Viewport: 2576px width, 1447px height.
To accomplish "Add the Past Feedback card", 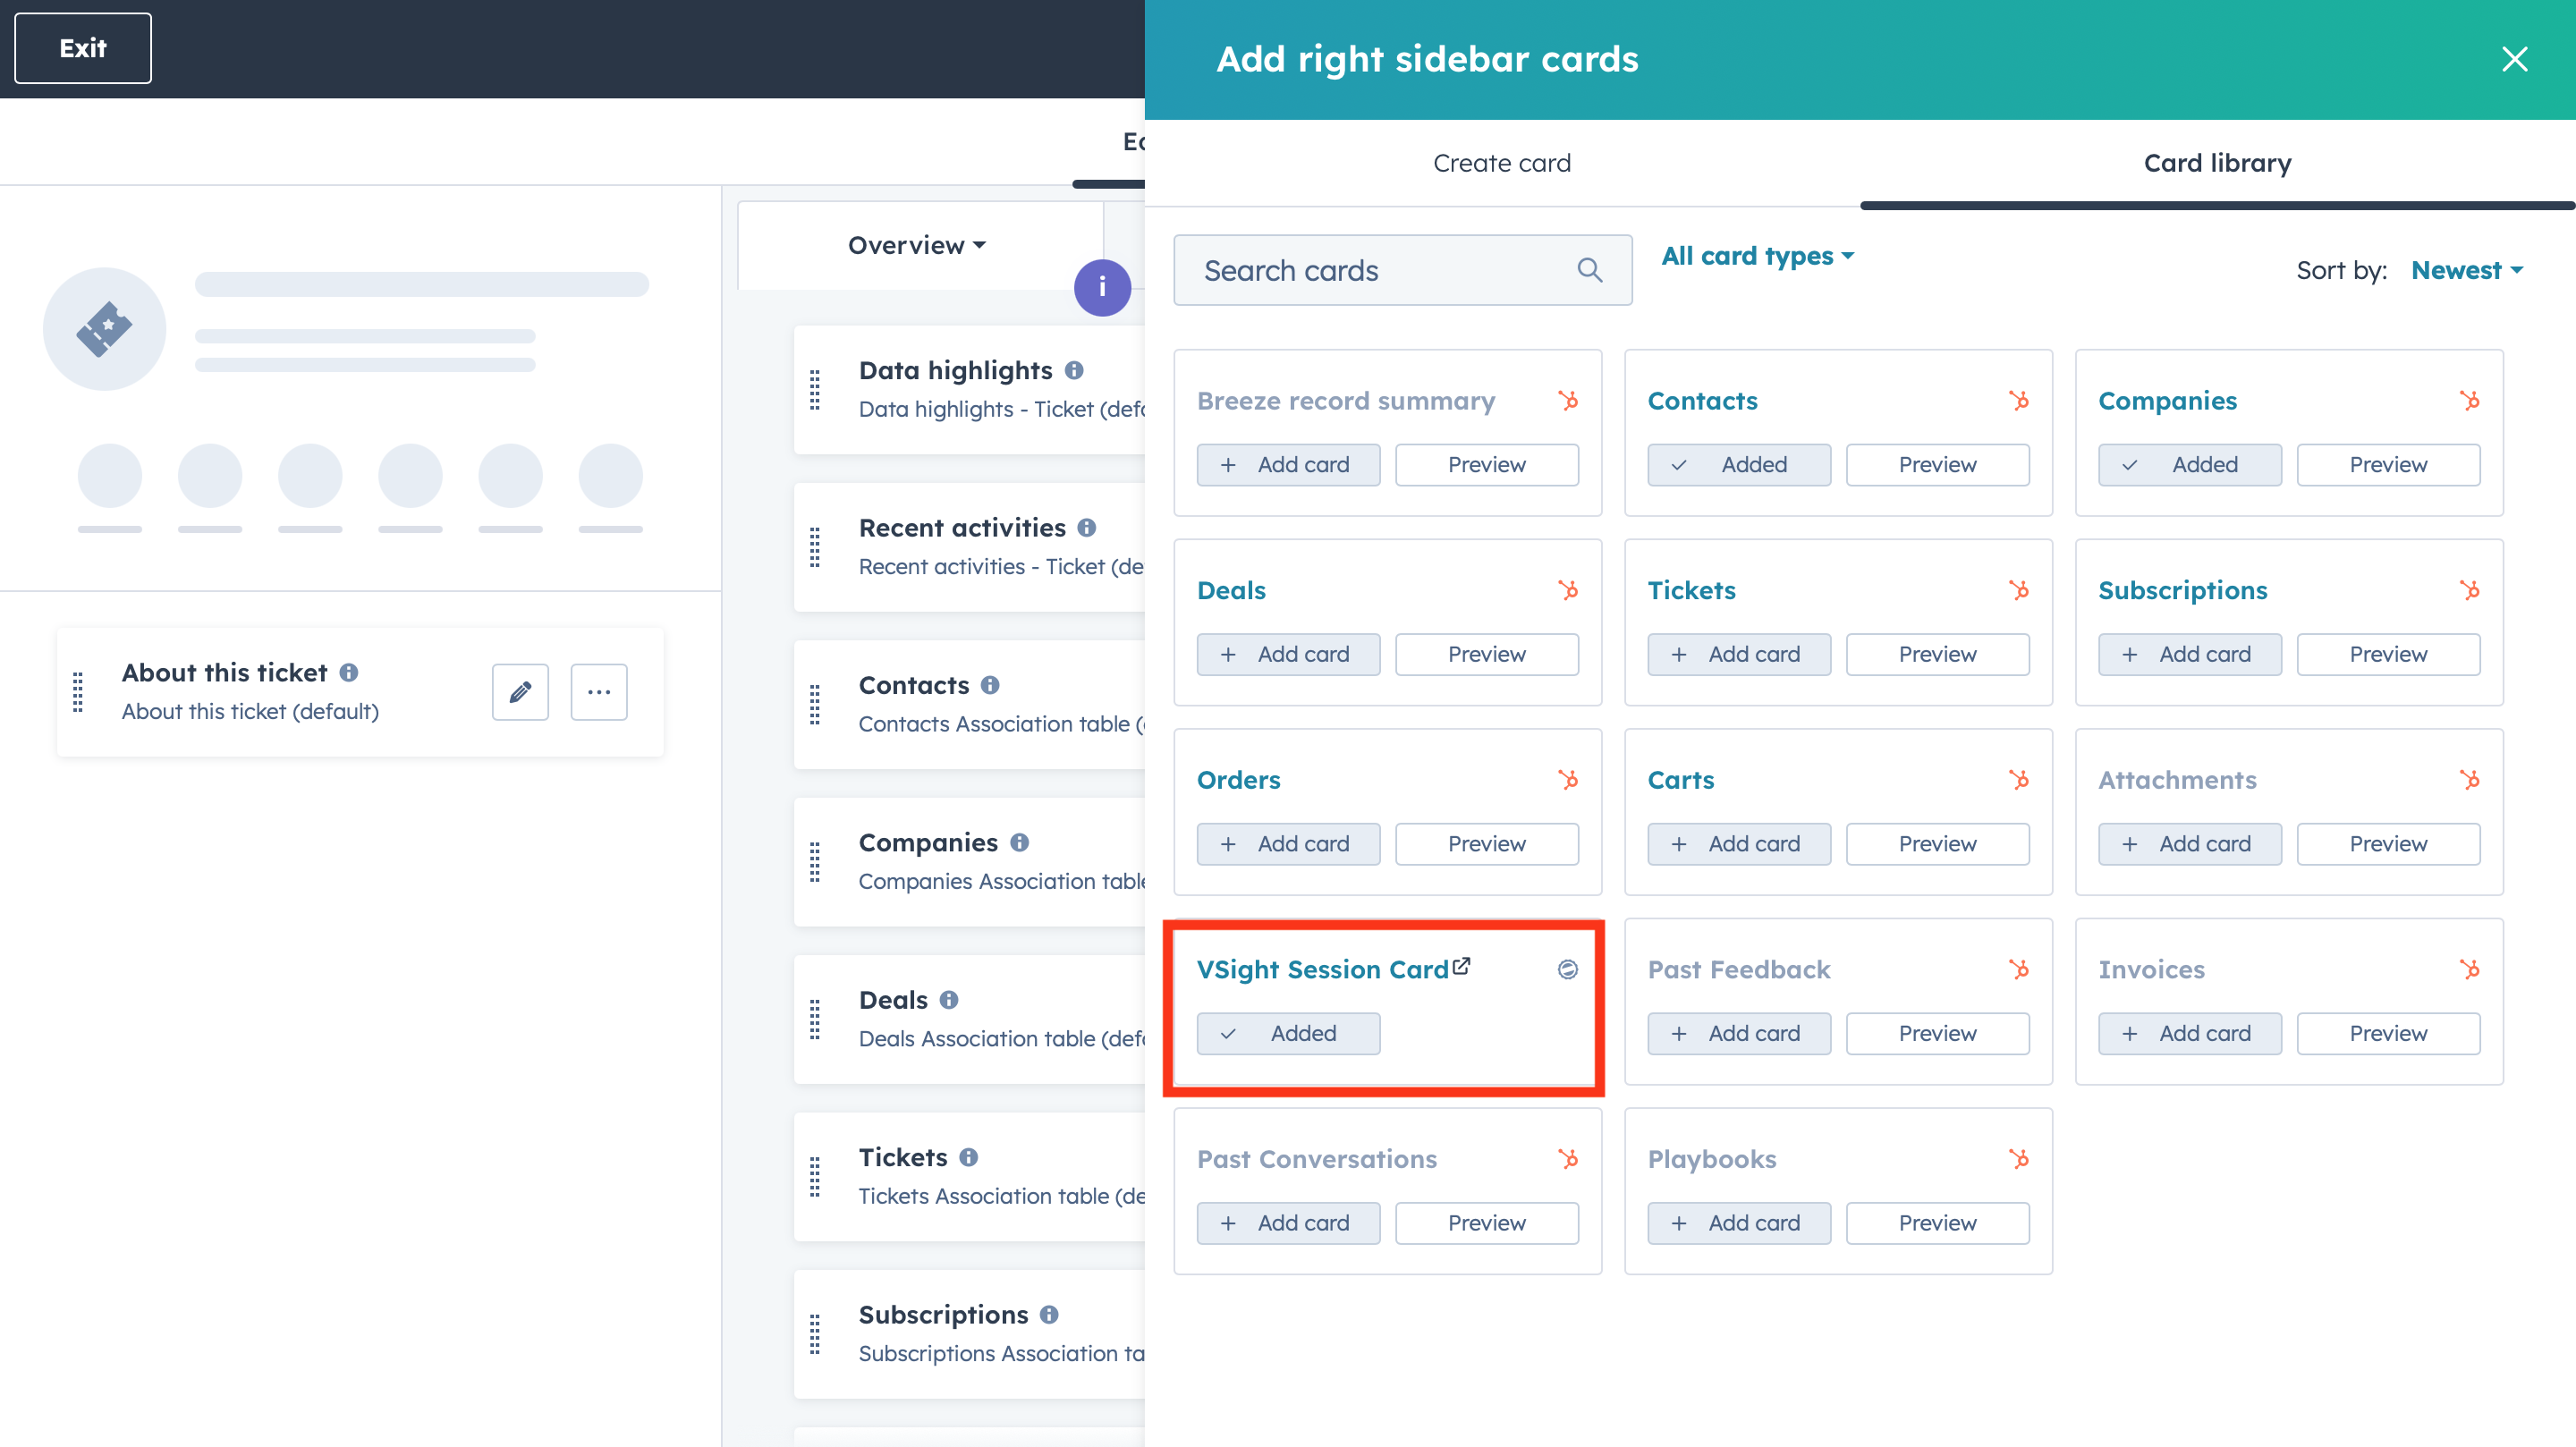I will [1739, 1034].
